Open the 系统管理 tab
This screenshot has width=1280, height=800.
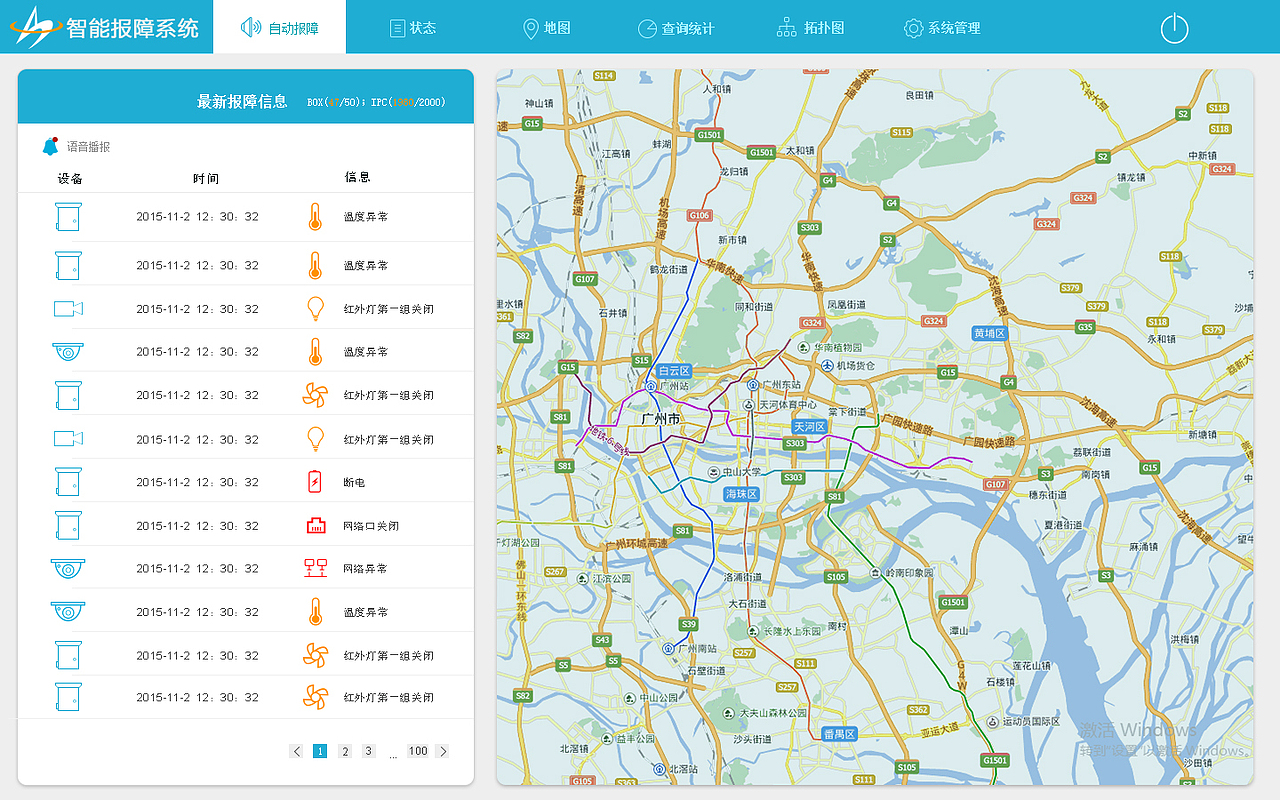942,28
